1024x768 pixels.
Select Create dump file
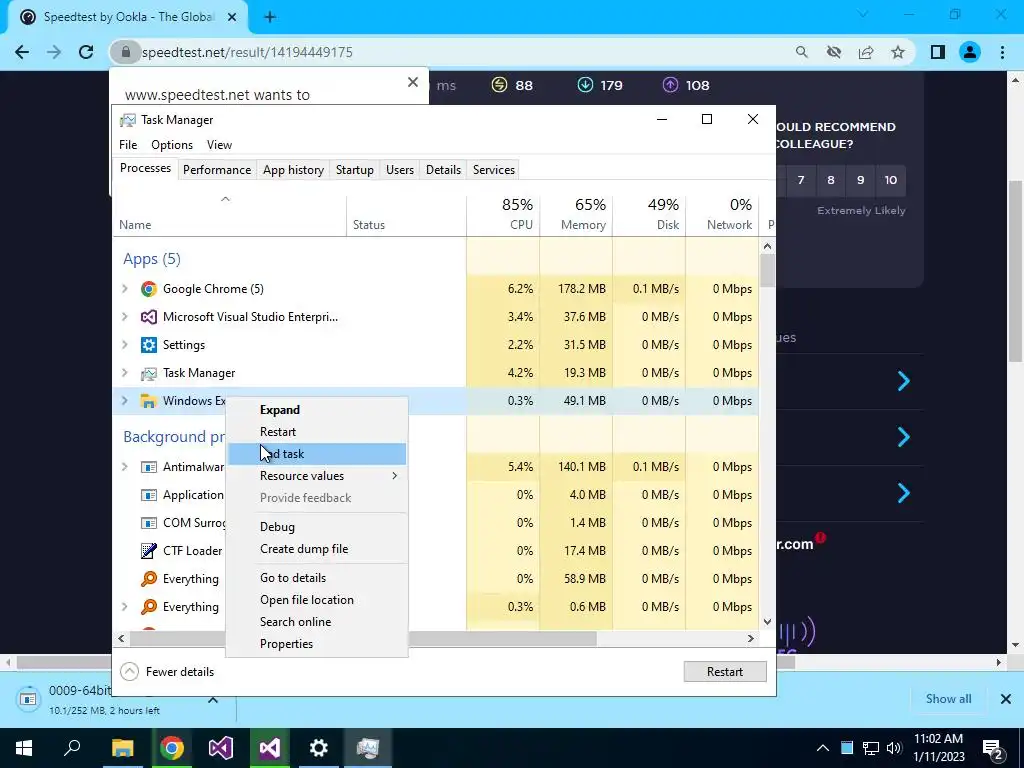click(317, 549)
